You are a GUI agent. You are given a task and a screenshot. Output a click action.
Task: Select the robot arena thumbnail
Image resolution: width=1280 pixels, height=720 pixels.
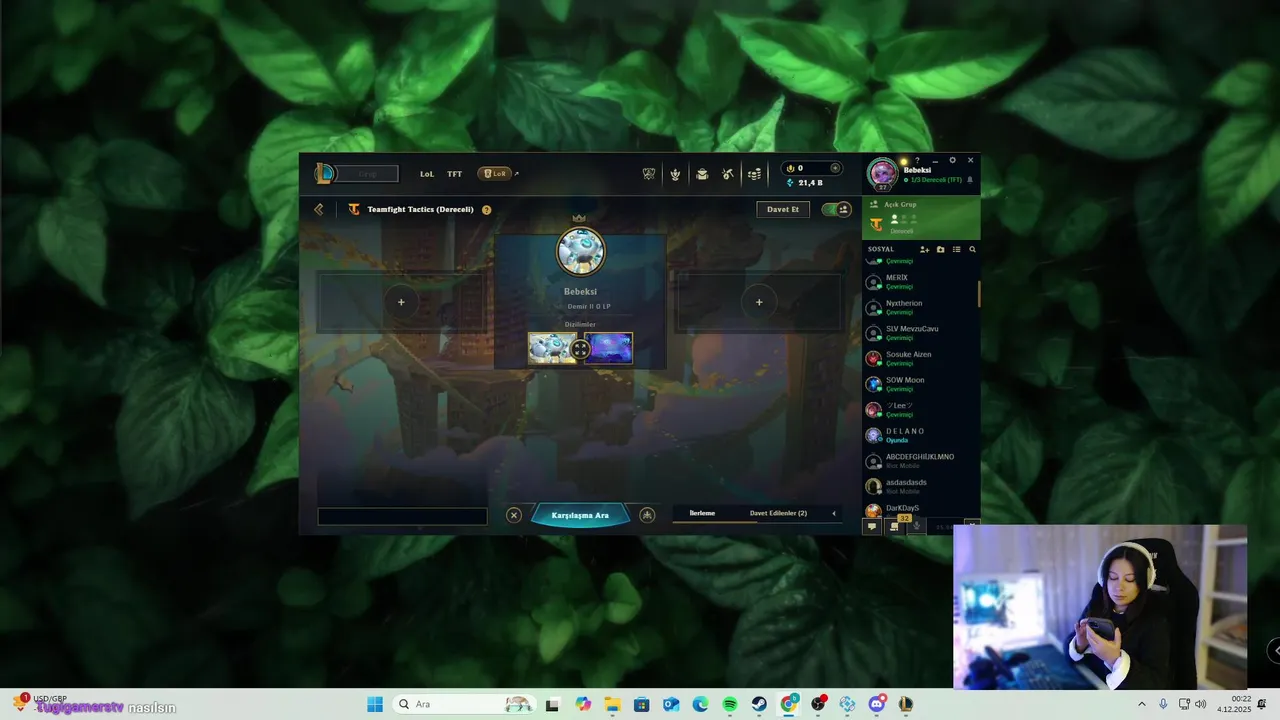[x=553, y=348]
